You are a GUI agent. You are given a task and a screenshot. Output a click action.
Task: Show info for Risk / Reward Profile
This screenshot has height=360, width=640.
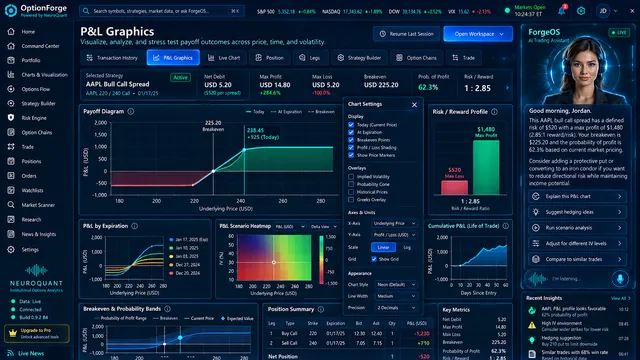pos(494,112)
